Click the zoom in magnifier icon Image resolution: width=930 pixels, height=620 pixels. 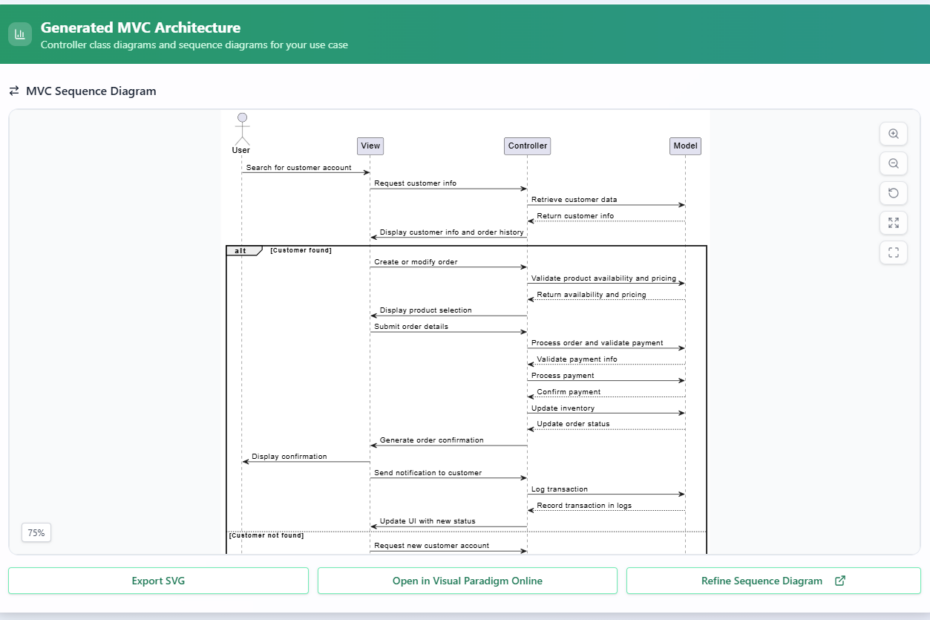893,133
